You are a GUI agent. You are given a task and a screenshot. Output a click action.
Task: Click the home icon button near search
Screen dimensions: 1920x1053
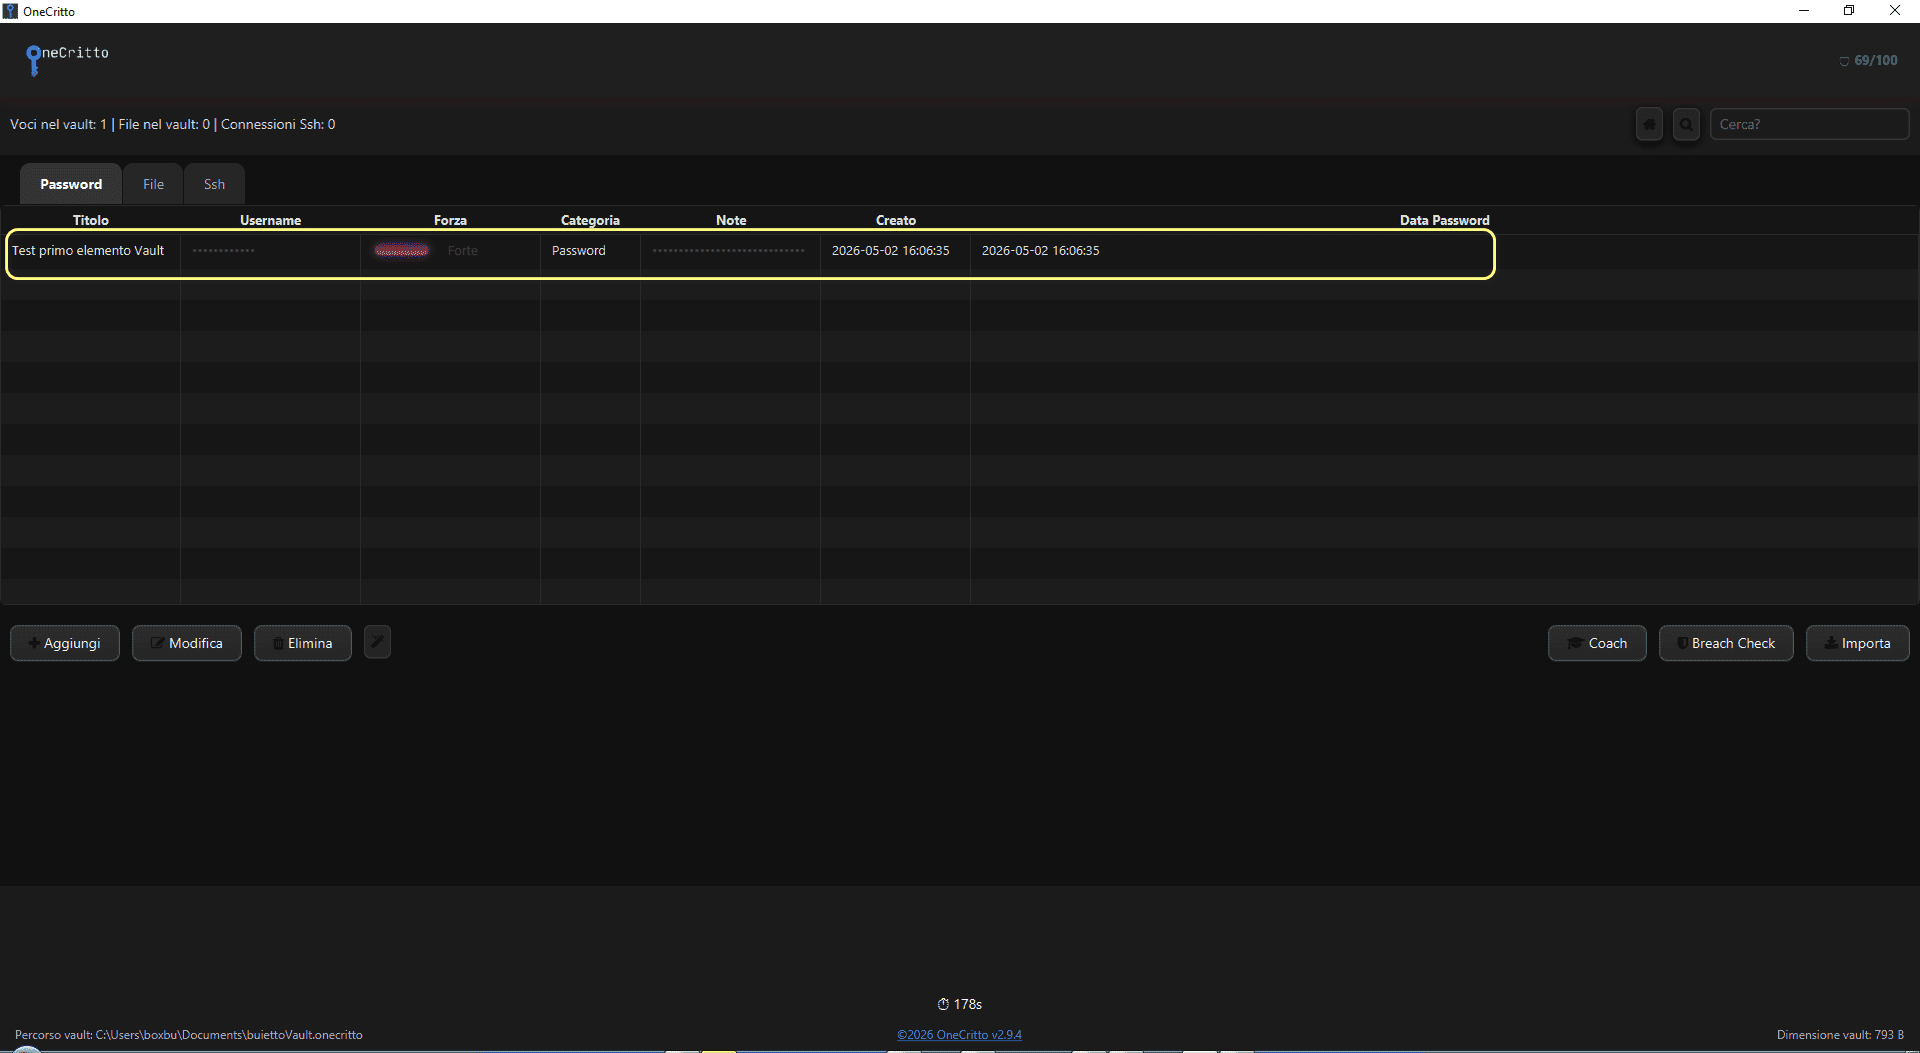[x=1649, y=125]
